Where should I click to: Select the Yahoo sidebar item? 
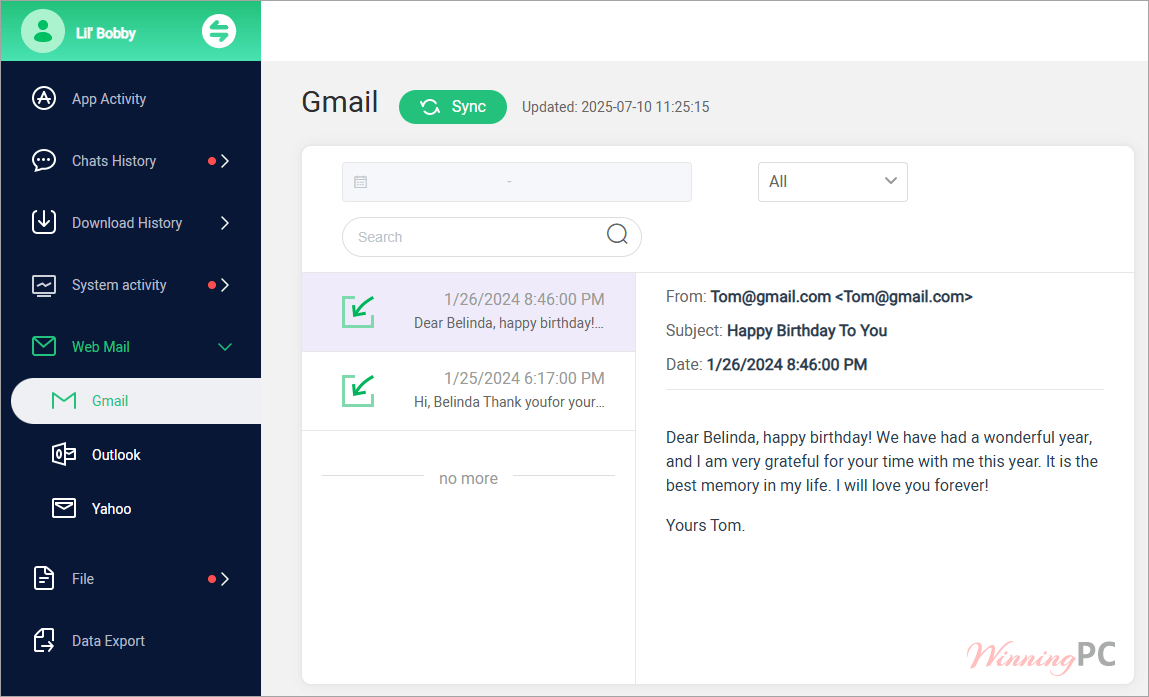tap(130, 509)
